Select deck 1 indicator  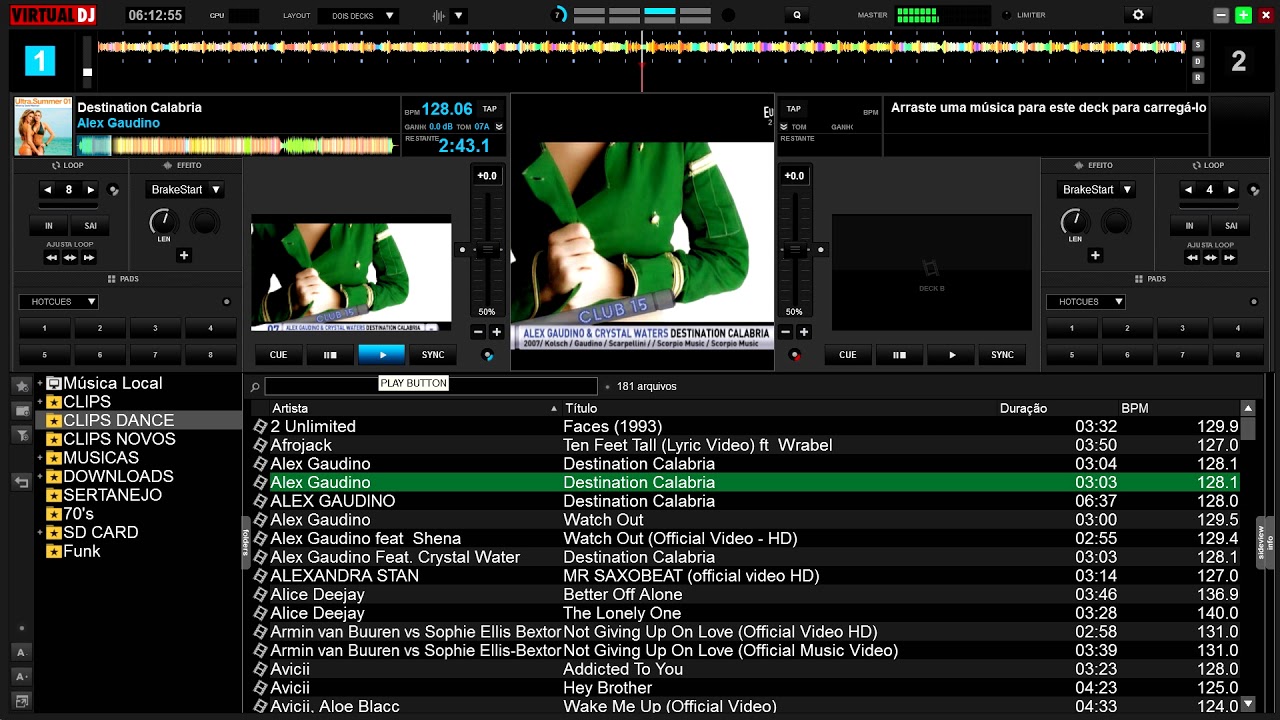(x=39, y=61)
